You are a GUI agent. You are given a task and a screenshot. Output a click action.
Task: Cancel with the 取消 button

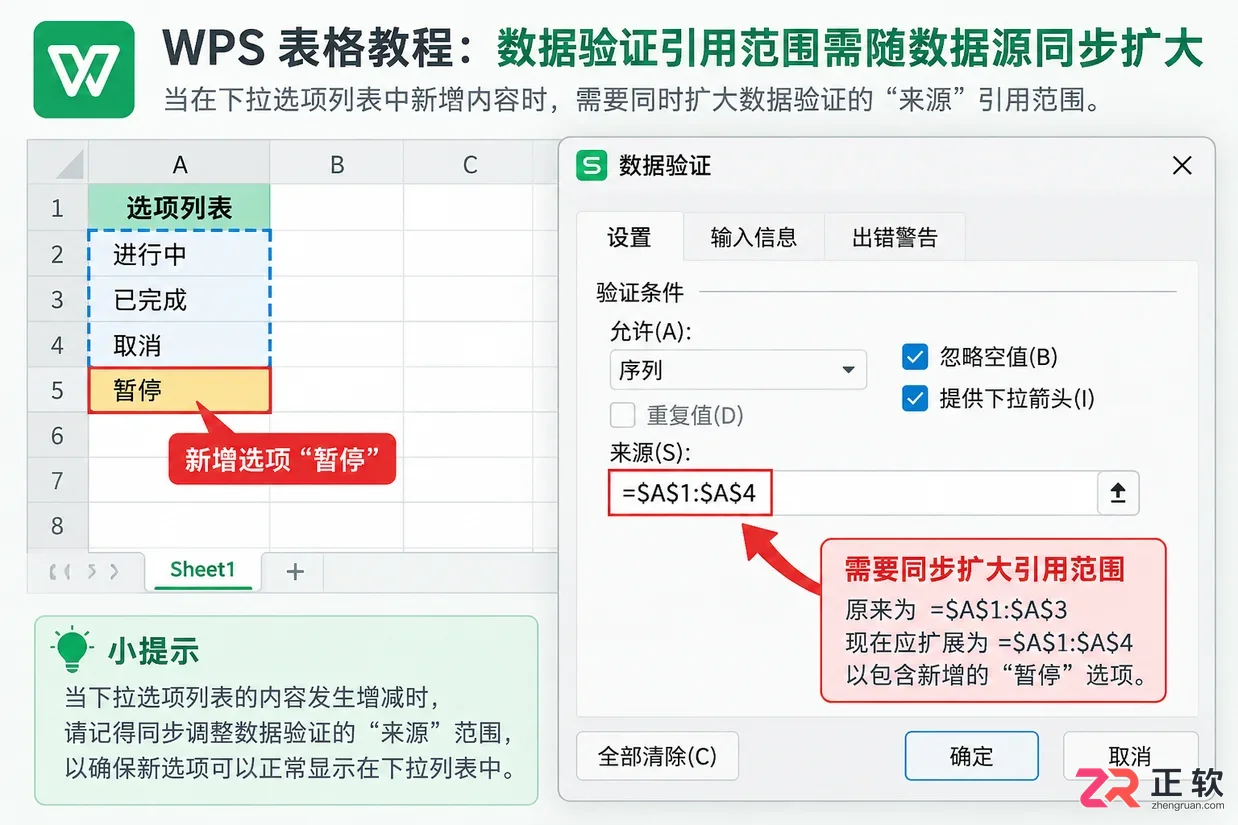(1130, 756)
